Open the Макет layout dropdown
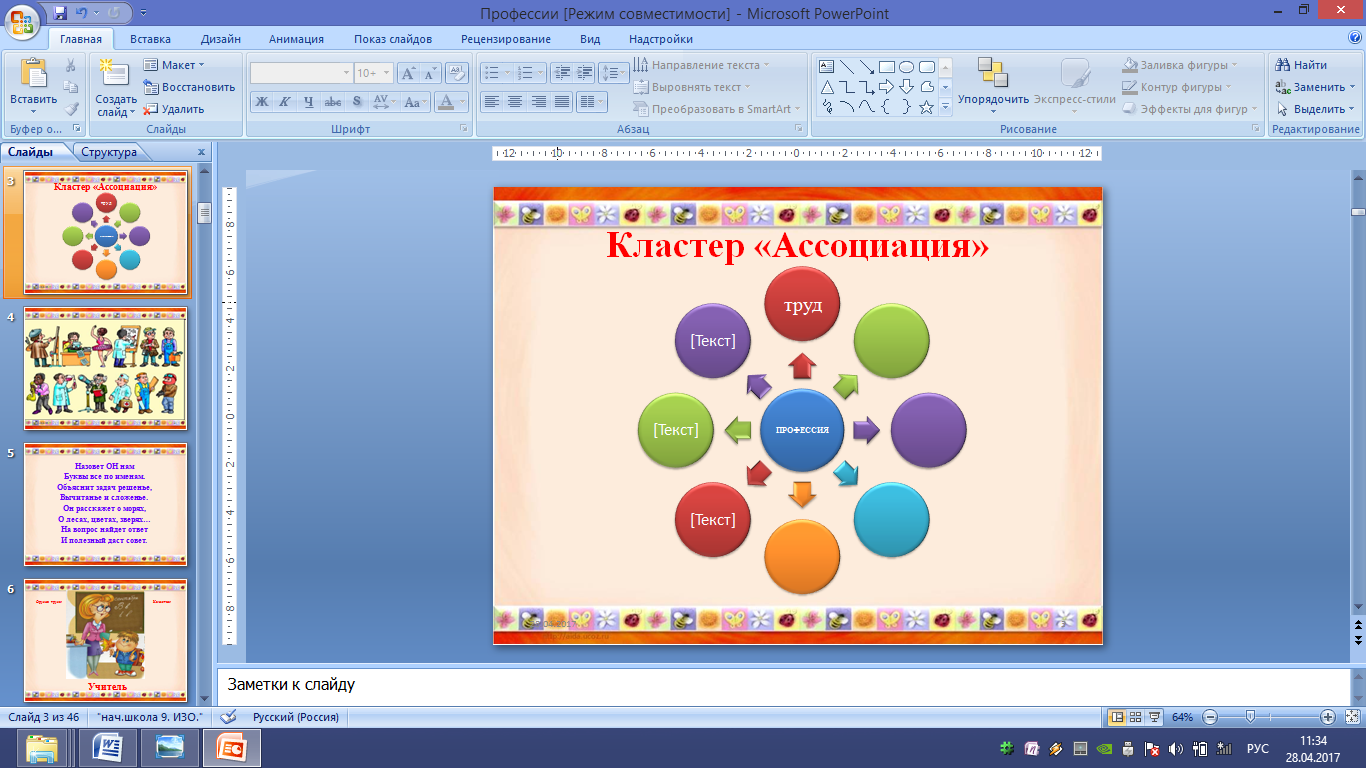This screenshot has width=1366, height=768. coord(174,65)
